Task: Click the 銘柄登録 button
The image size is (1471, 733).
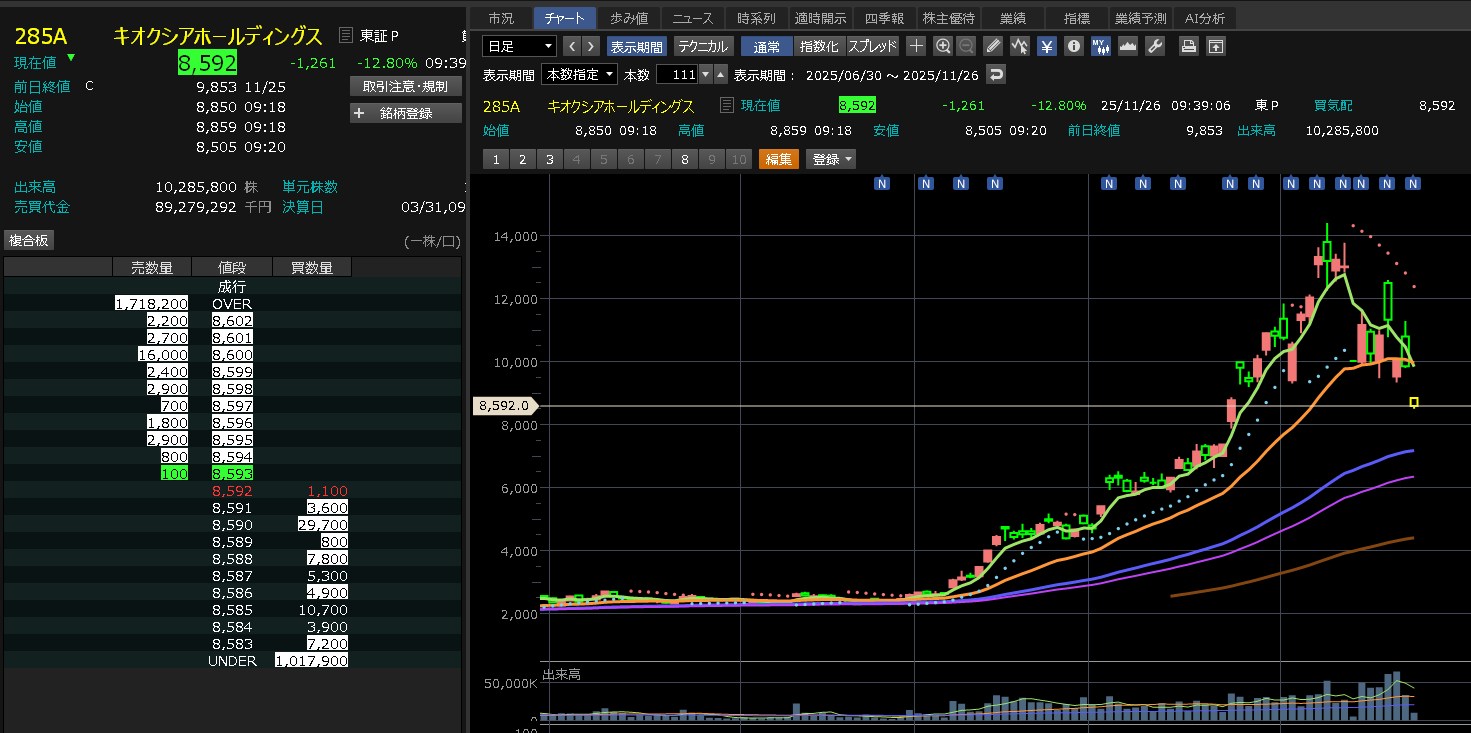Action: tap(406, 113)
